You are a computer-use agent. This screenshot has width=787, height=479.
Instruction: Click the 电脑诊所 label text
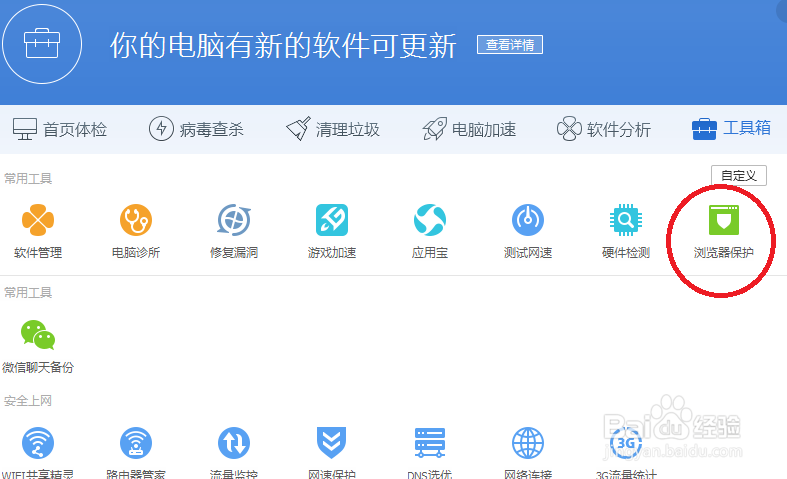[x=136, y=253]
